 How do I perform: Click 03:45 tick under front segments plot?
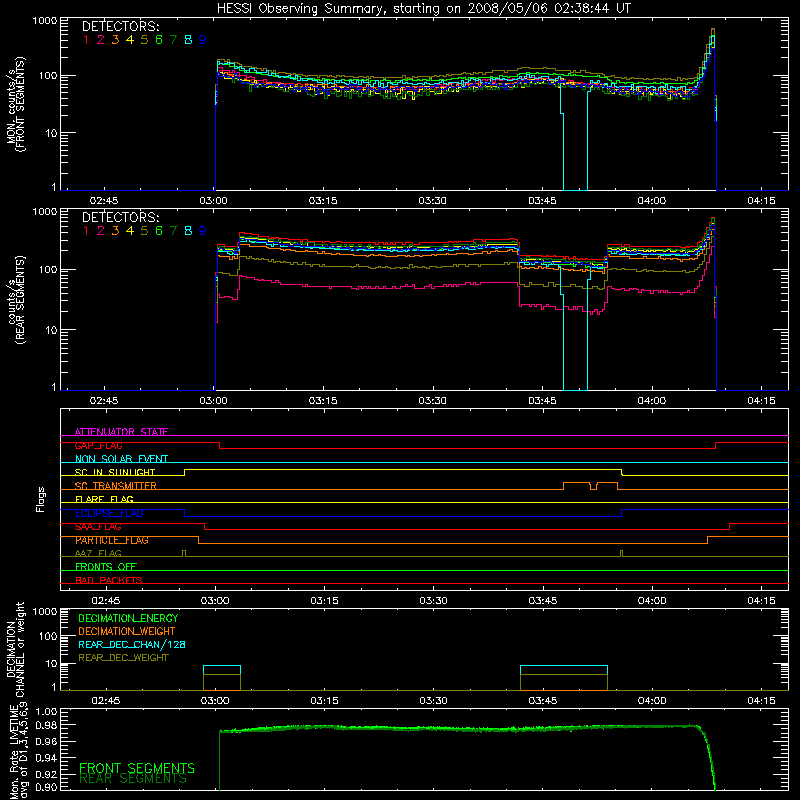(x=542, y=201)
